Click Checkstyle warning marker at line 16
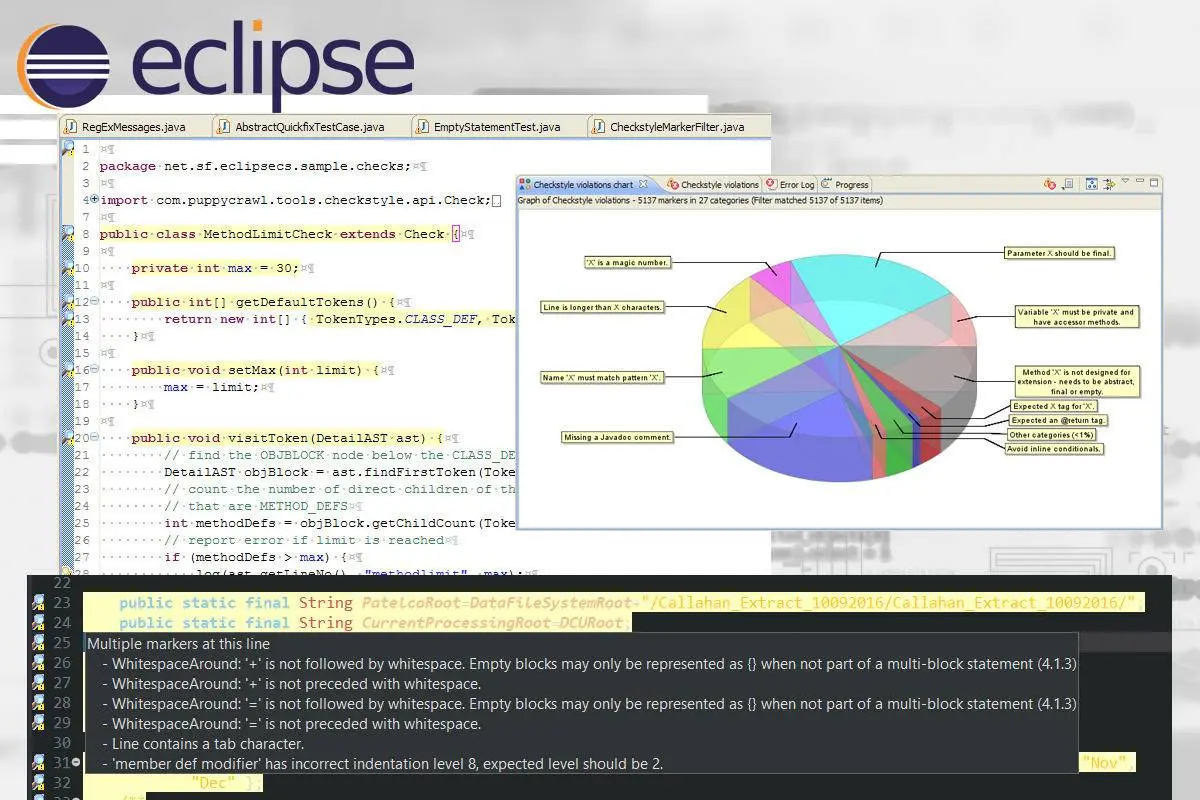 click(x=68, y=370)
